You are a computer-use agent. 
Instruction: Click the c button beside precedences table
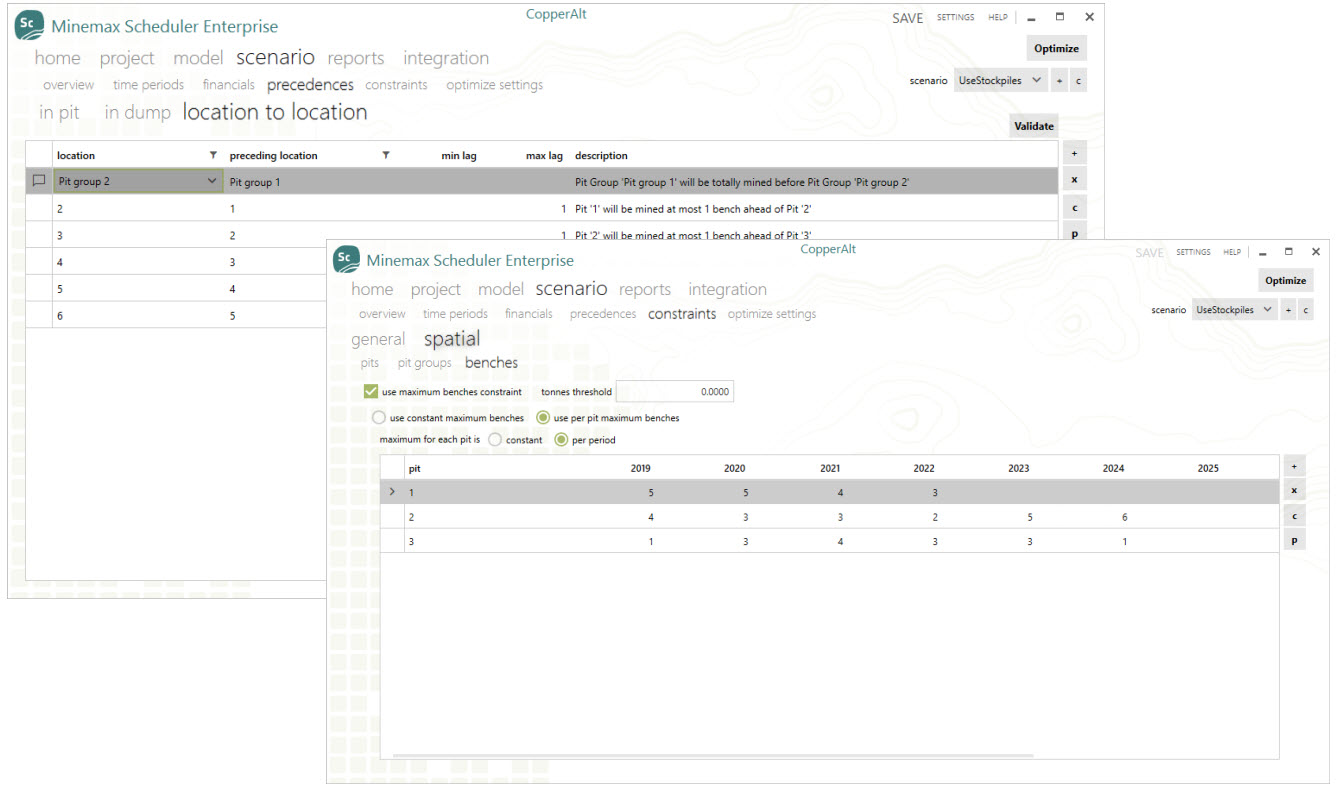point(1074,208)
